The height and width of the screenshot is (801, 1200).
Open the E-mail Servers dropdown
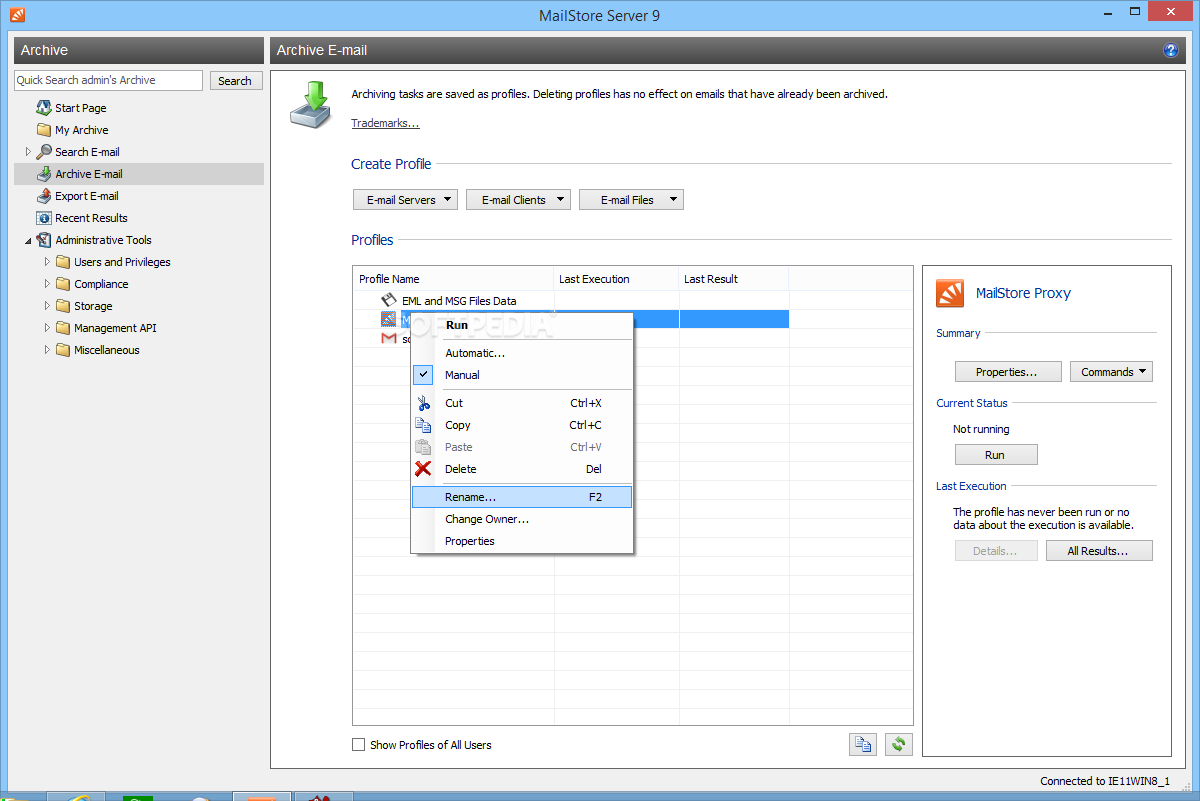point(405,200)
